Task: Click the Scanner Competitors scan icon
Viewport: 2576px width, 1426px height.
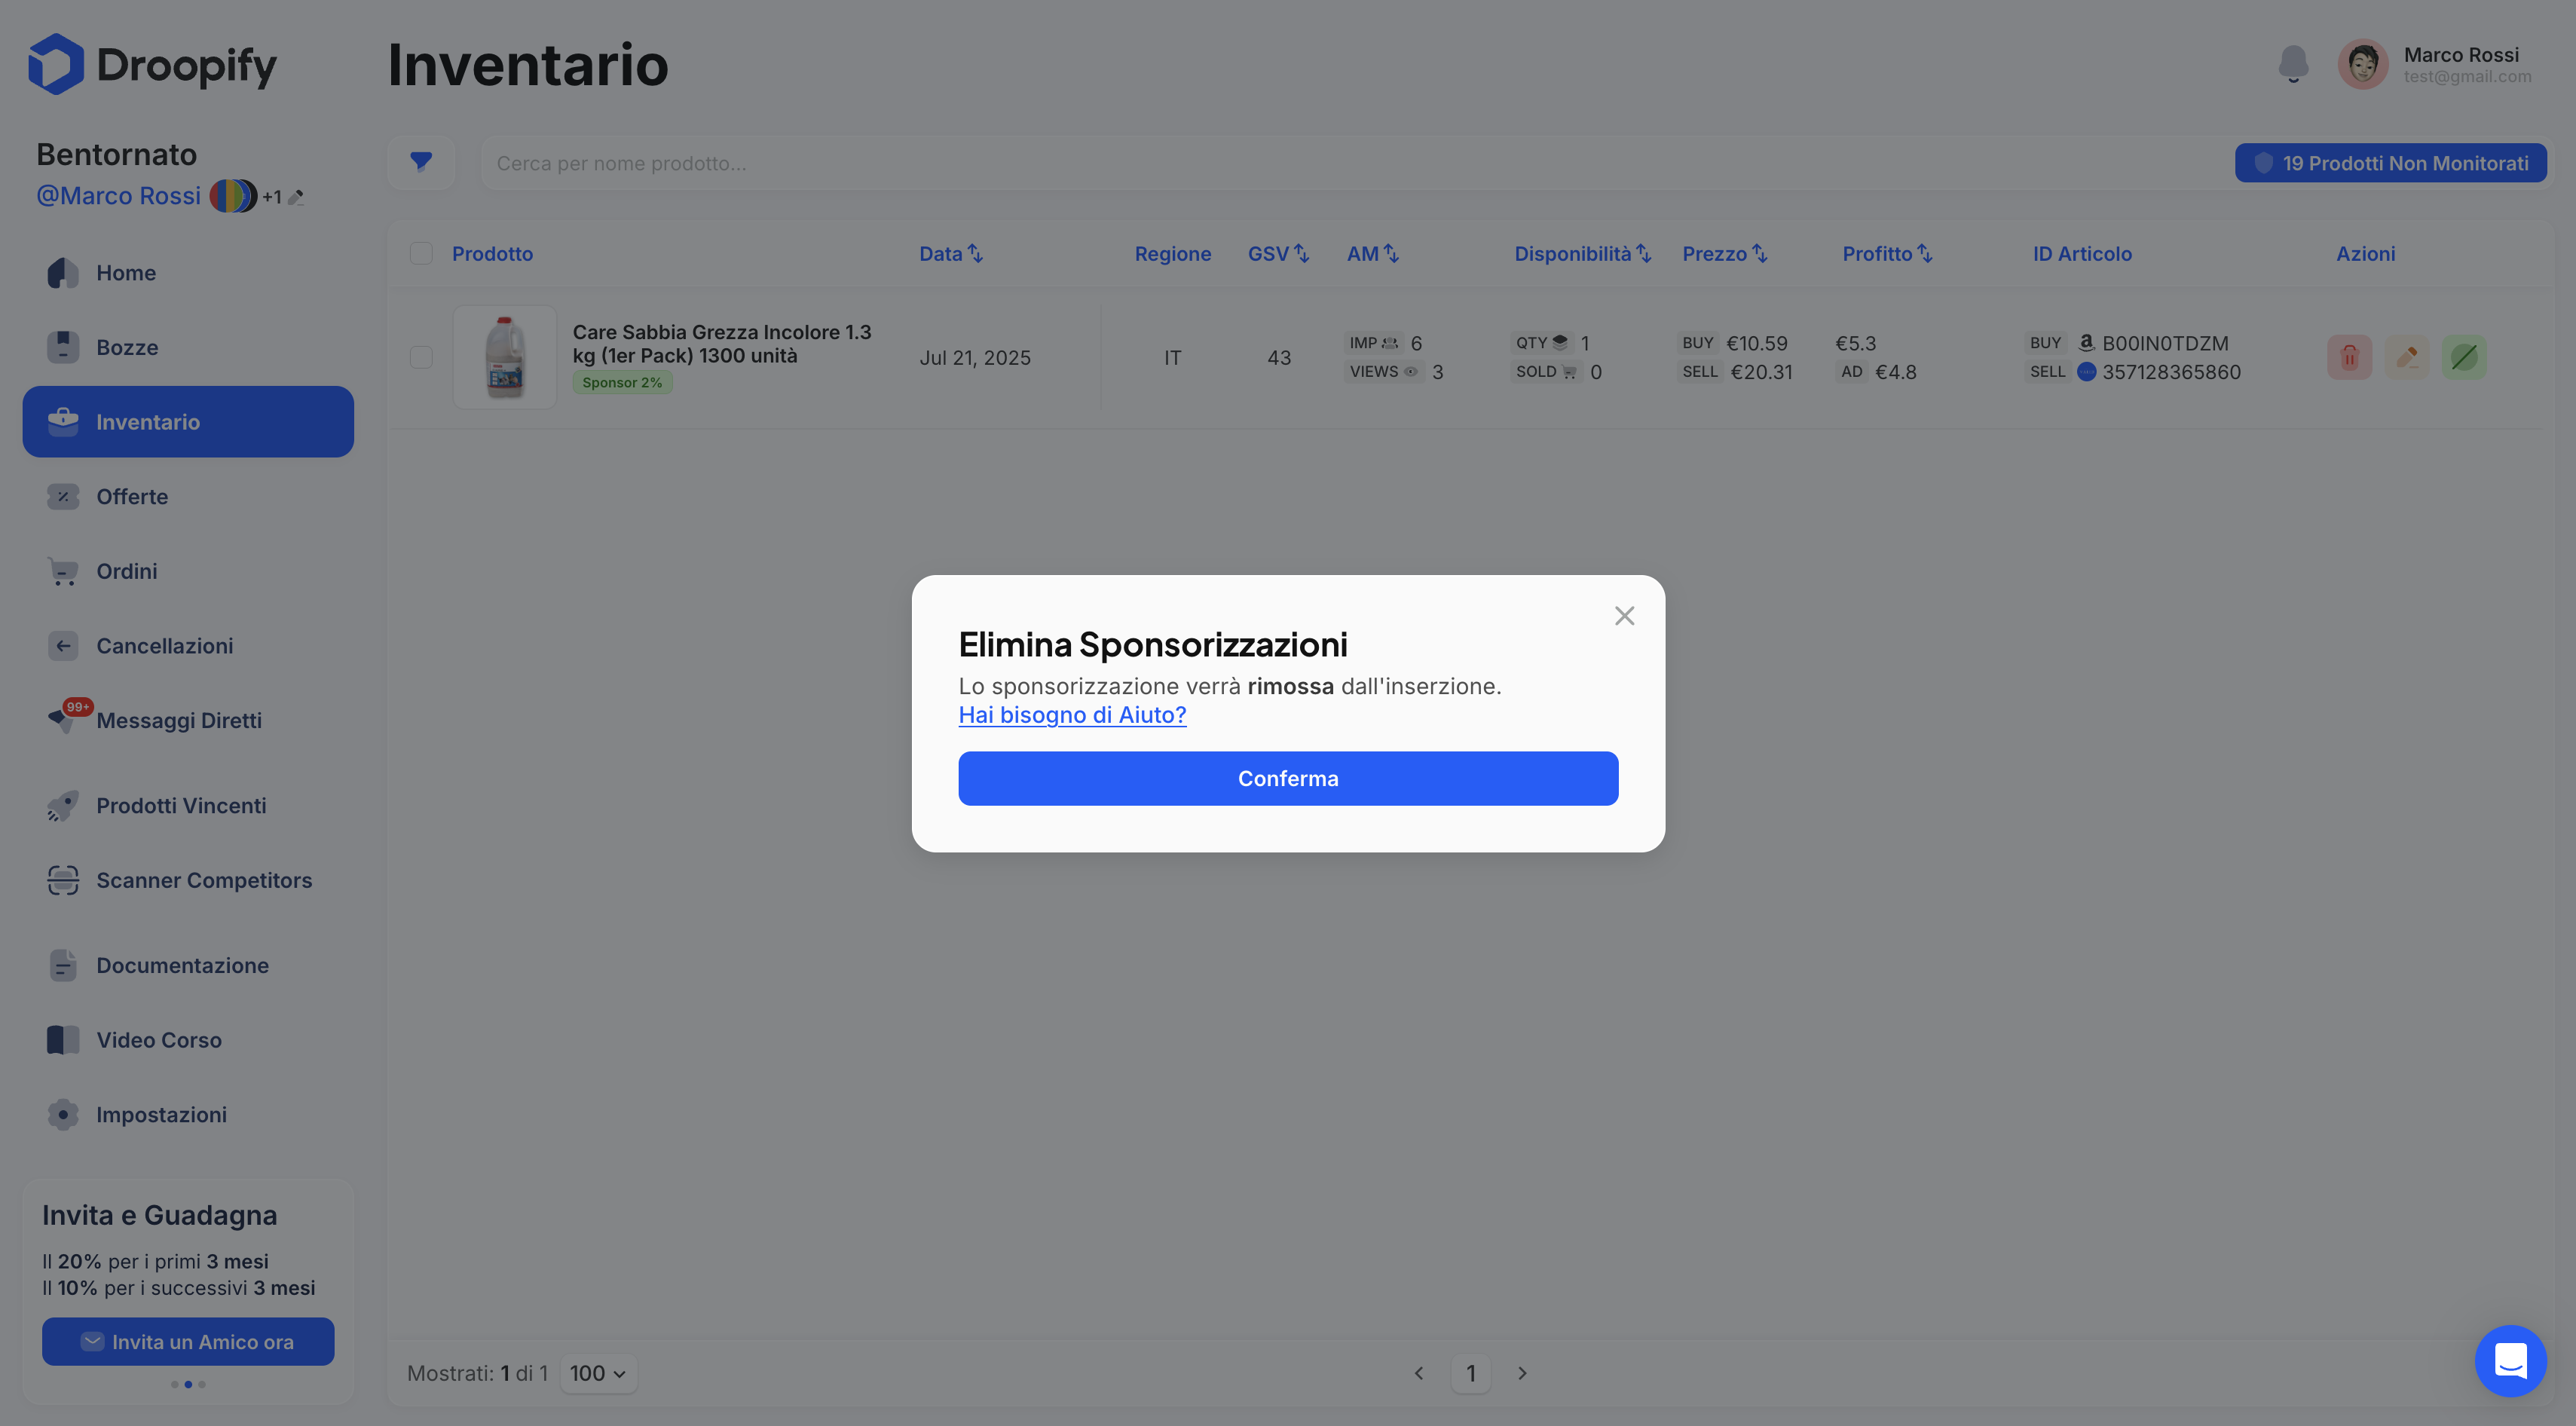Action: [63, 880]
